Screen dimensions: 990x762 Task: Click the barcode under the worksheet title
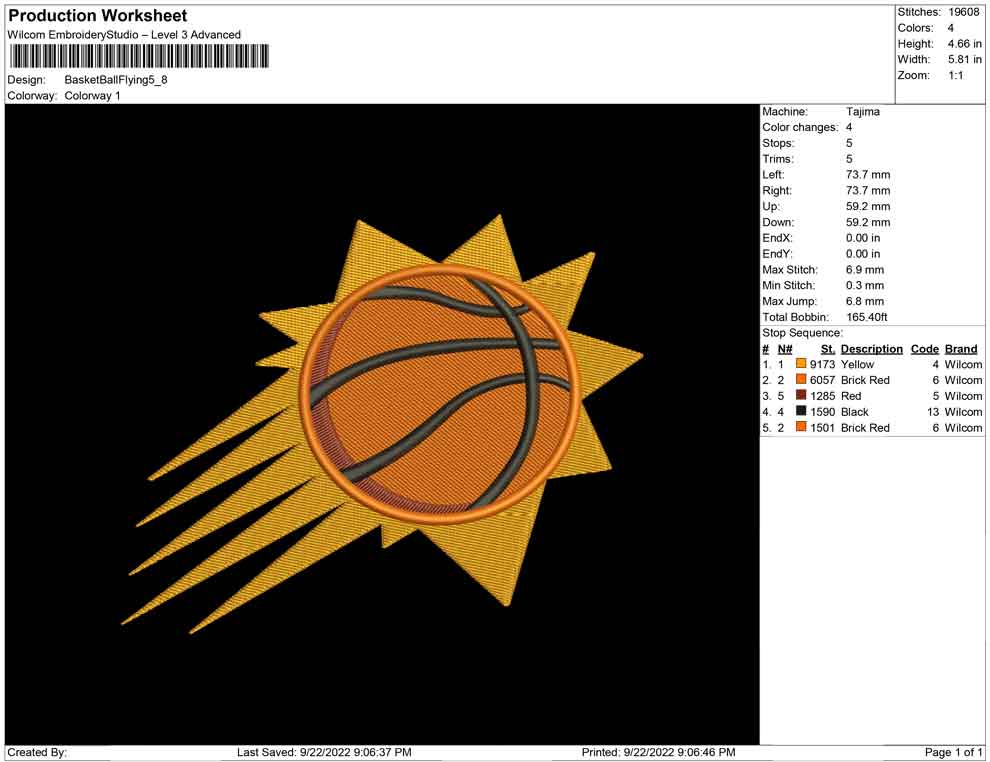tap(138, 56)
